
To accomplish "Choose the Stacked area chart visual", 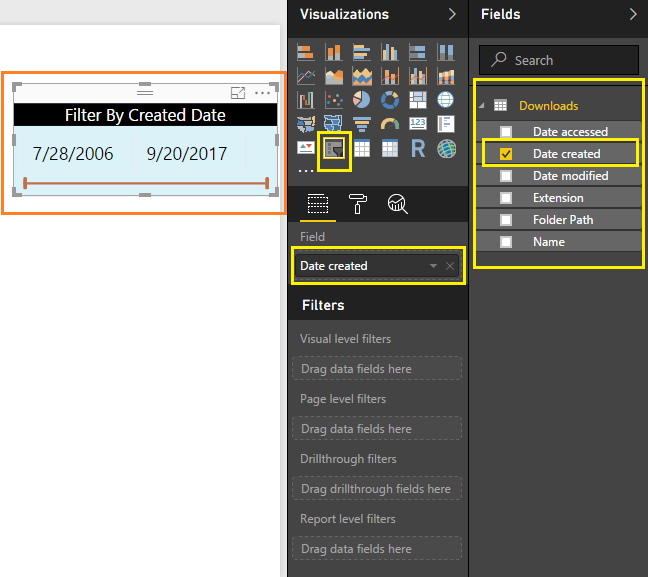I will tap(362, 76).
